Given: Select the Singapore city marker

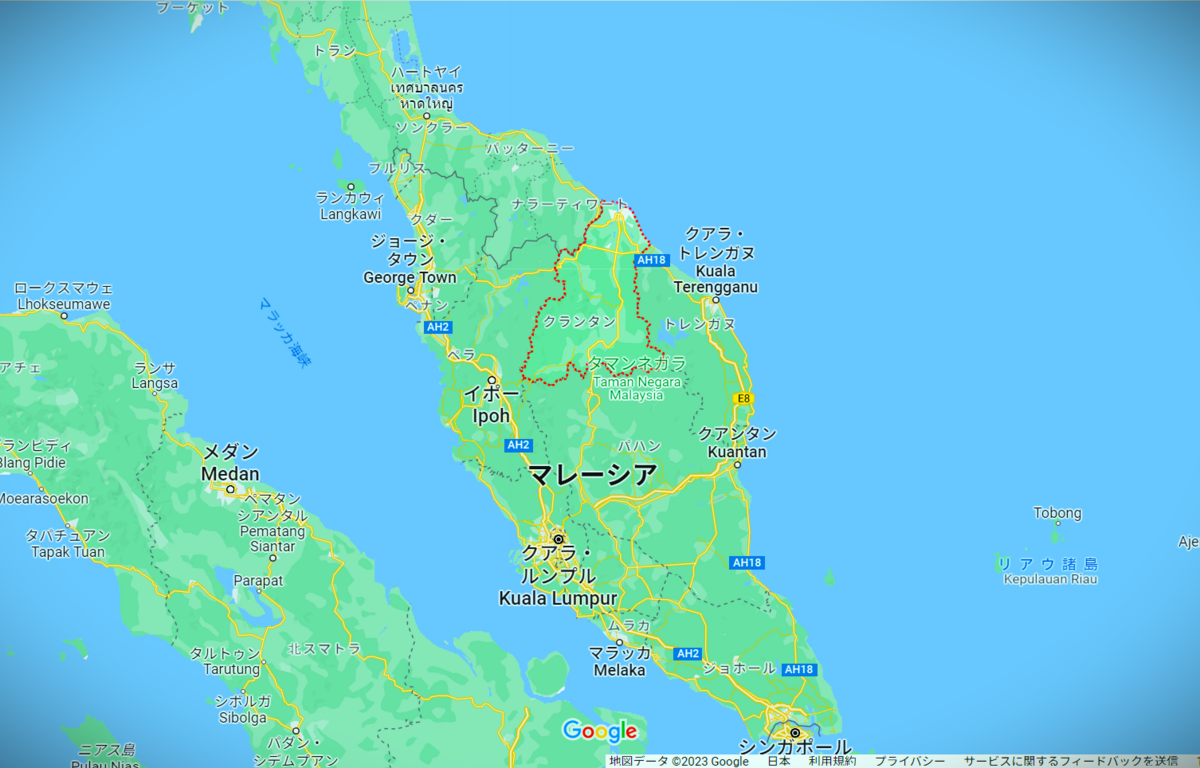Looking at the screenshot, I should pos(795,733).
